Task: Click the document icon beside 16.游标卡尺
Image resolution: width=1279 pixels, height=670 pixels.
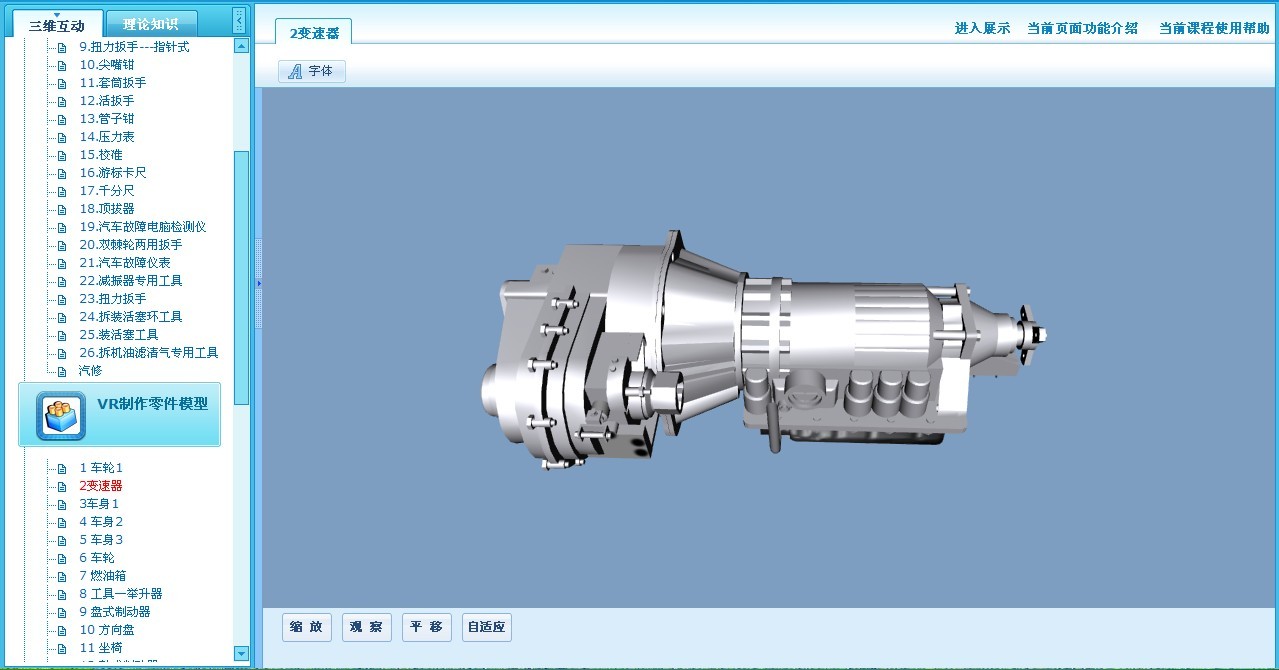Action: coord(61,173)
